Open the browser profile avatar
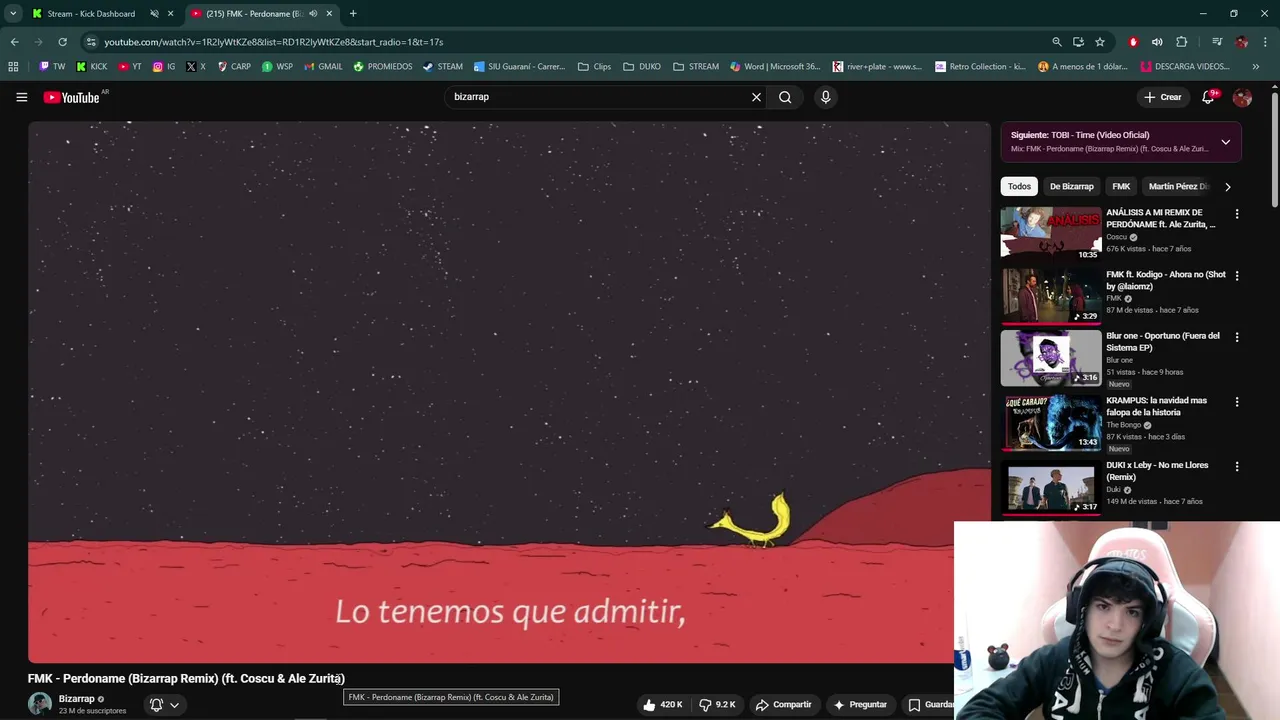 [1241, 42]
